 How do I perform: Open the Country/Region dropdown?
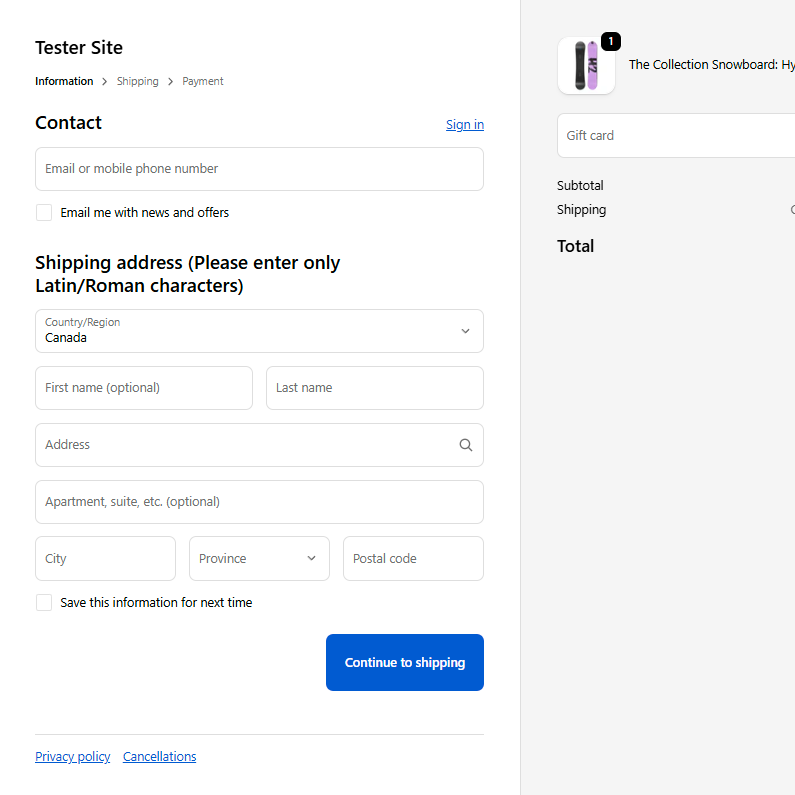259,331
